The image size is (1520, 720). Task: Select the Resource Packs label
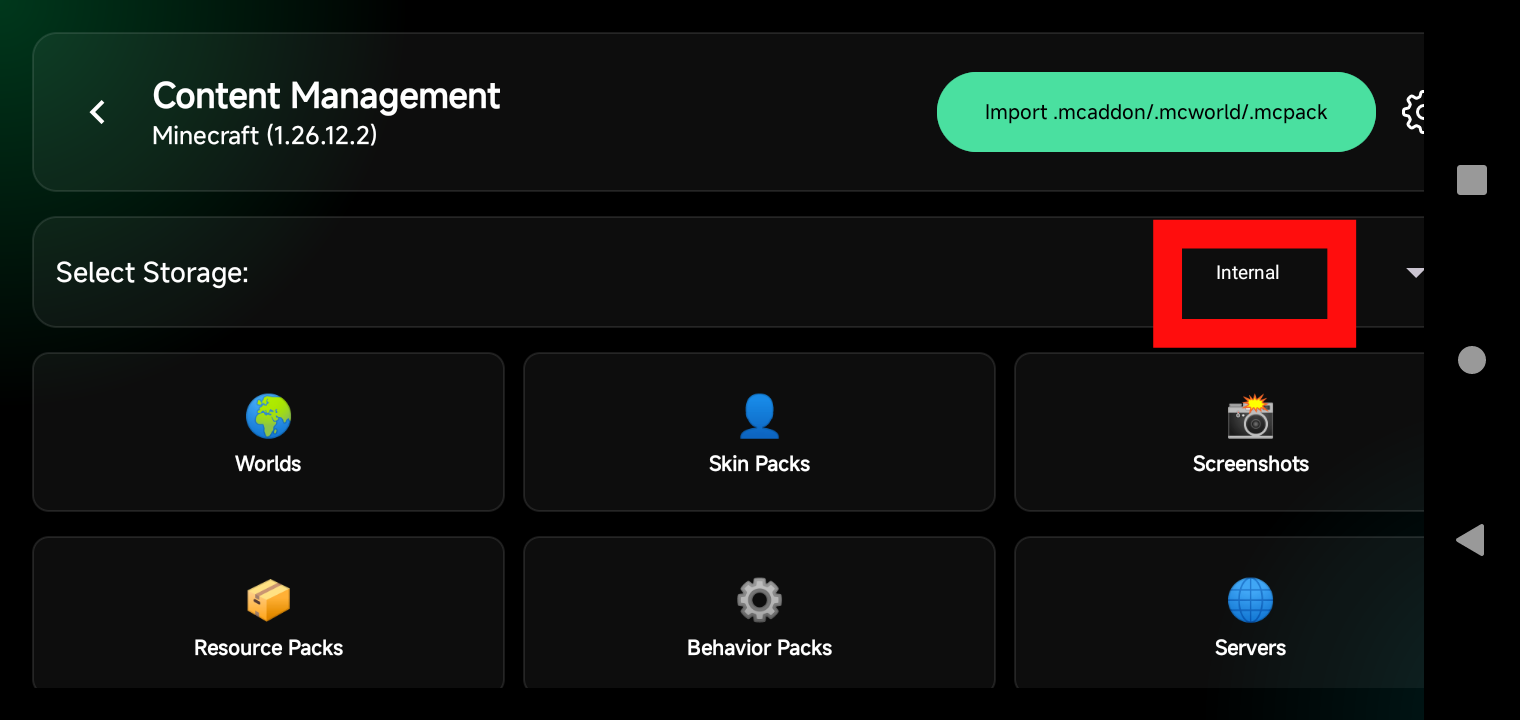[x=268, y=648]
